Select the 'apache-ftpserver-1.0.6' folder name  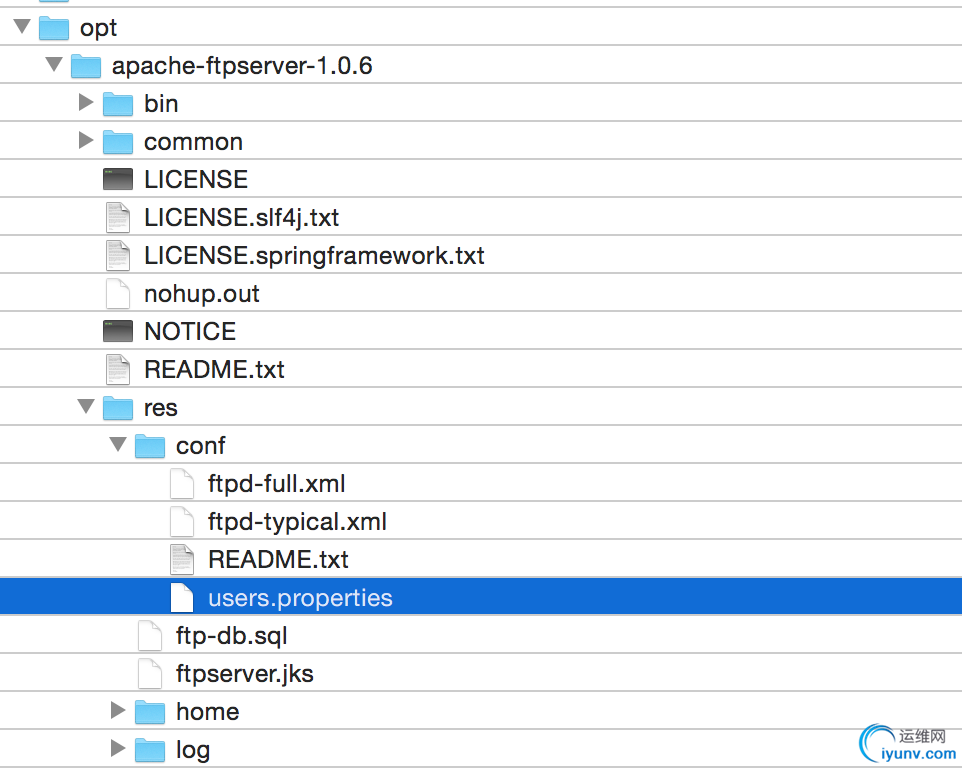point(242,66)
